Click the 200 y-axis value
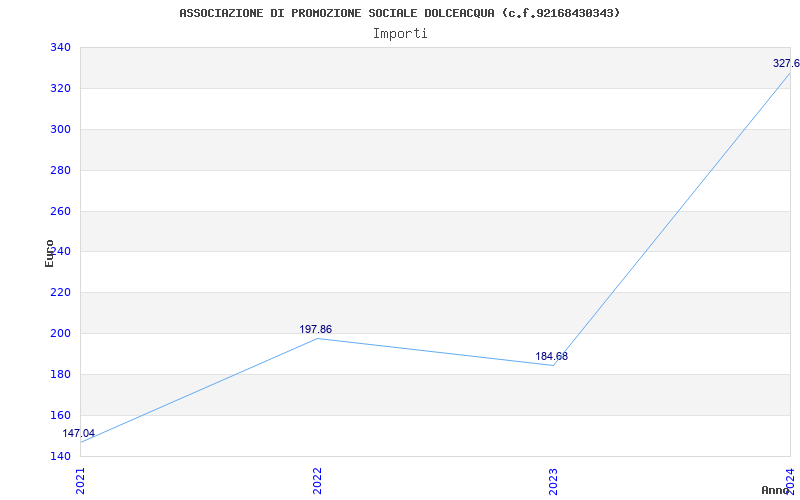This screenshot has height=500, width=800. pyautogui.click(x=60, y=333)
